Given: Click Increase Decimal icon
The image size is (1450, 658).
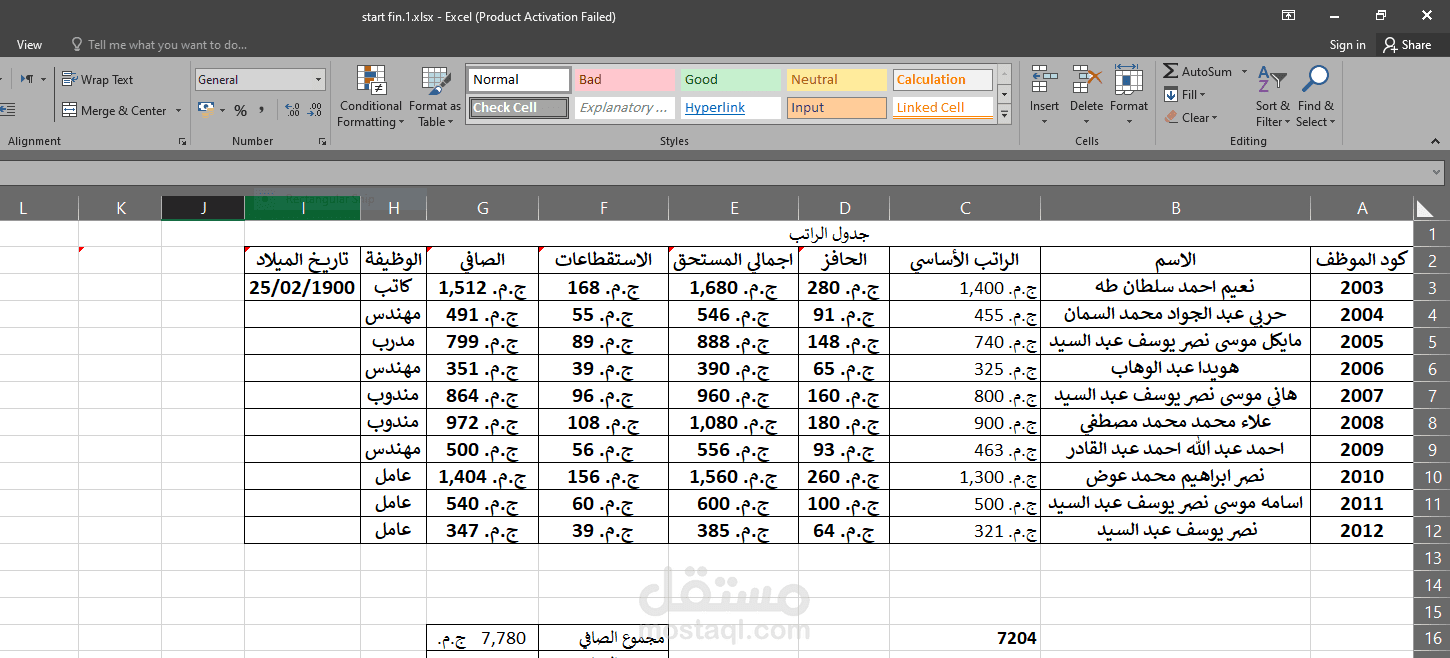Looking at the screenshot, I should tap(293, 111).
